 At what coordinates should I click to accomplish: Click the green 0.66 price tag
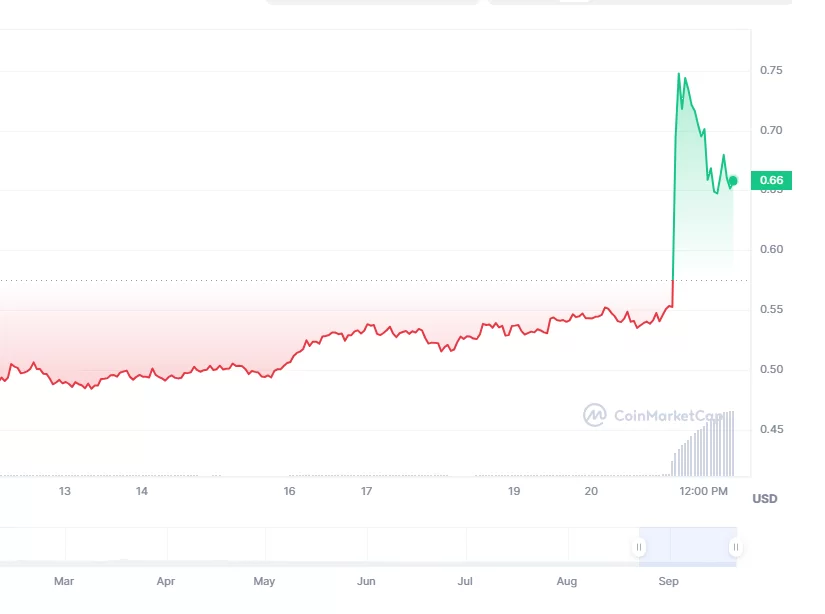point(771,181)
